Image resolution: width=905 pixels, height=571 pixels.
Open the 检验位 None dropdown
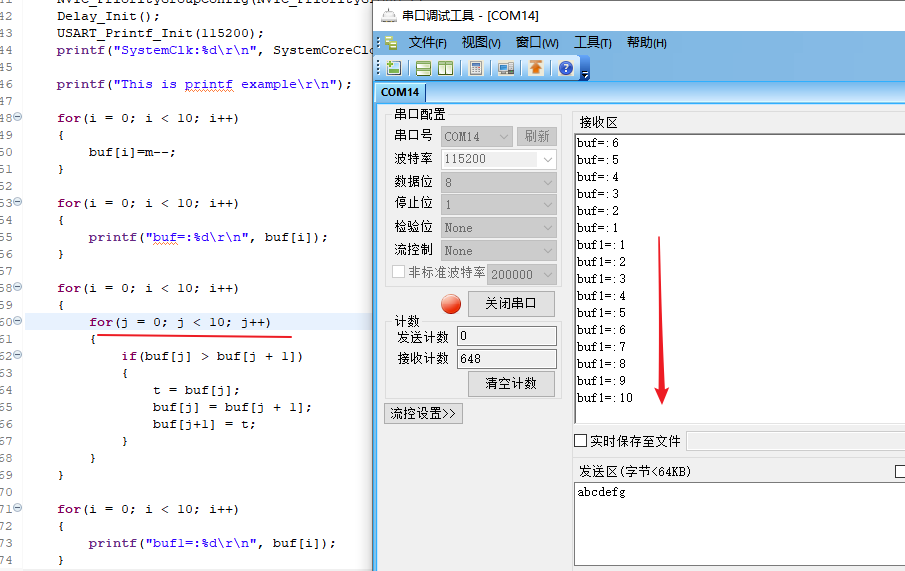click(x=499, y=228)
